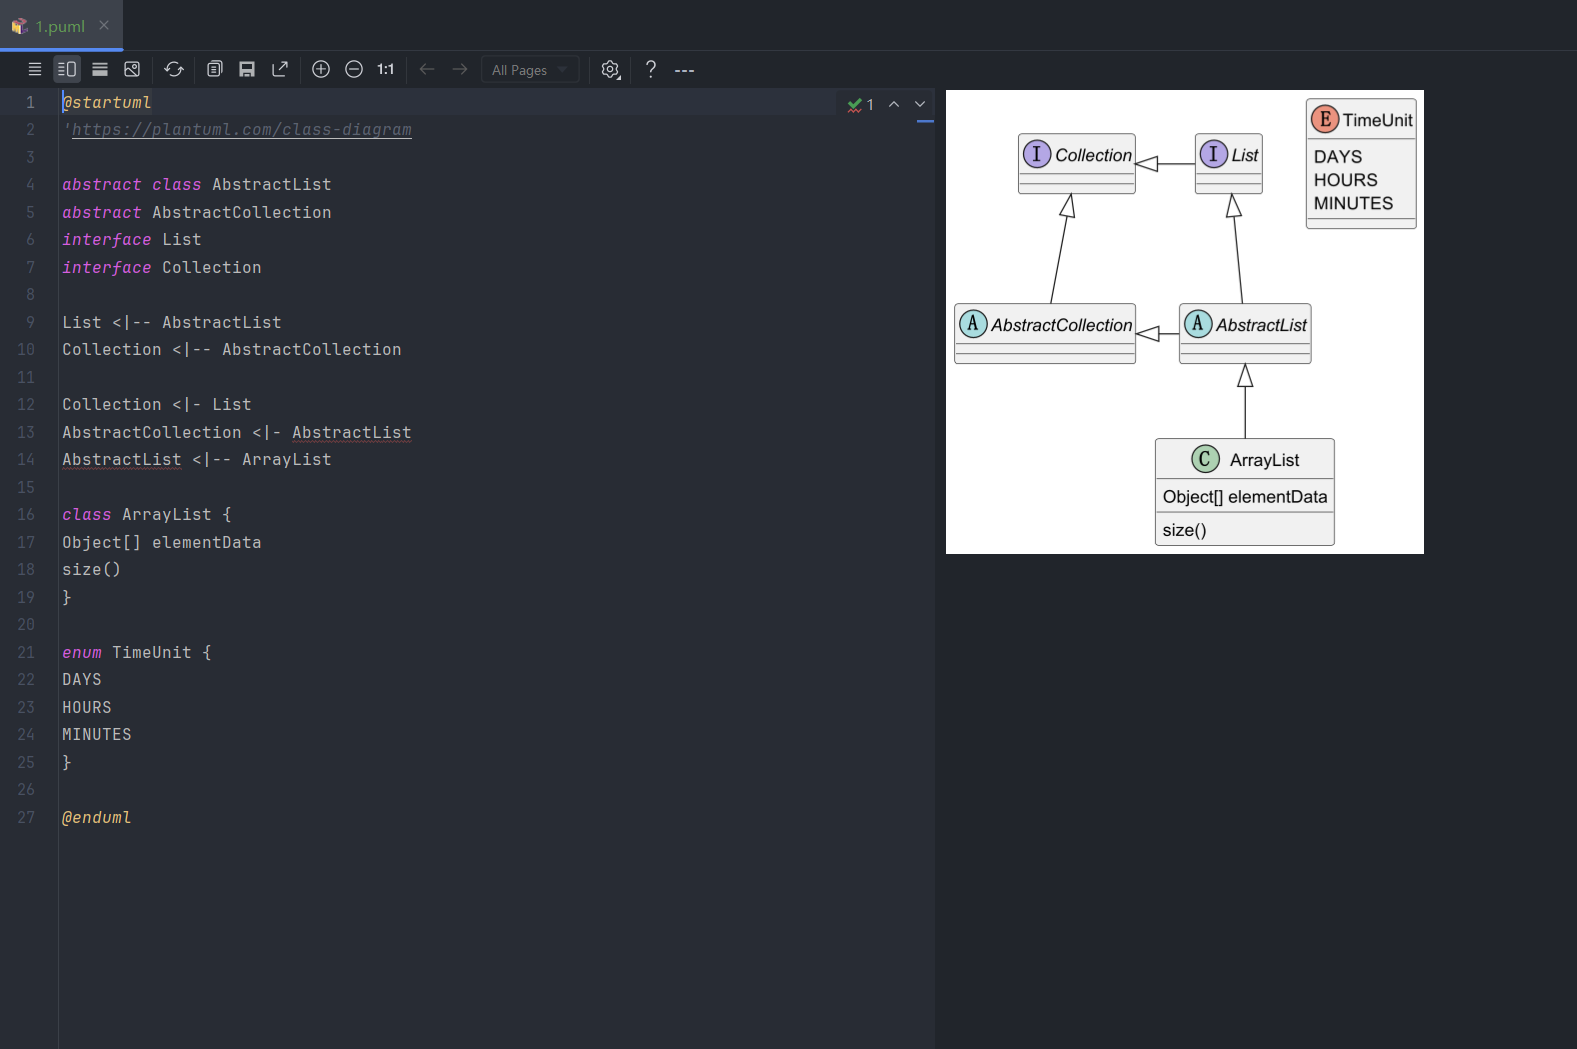Show preview only with image icon
This screenshot has height=1049, width=1577.
(x=132, y=69)
